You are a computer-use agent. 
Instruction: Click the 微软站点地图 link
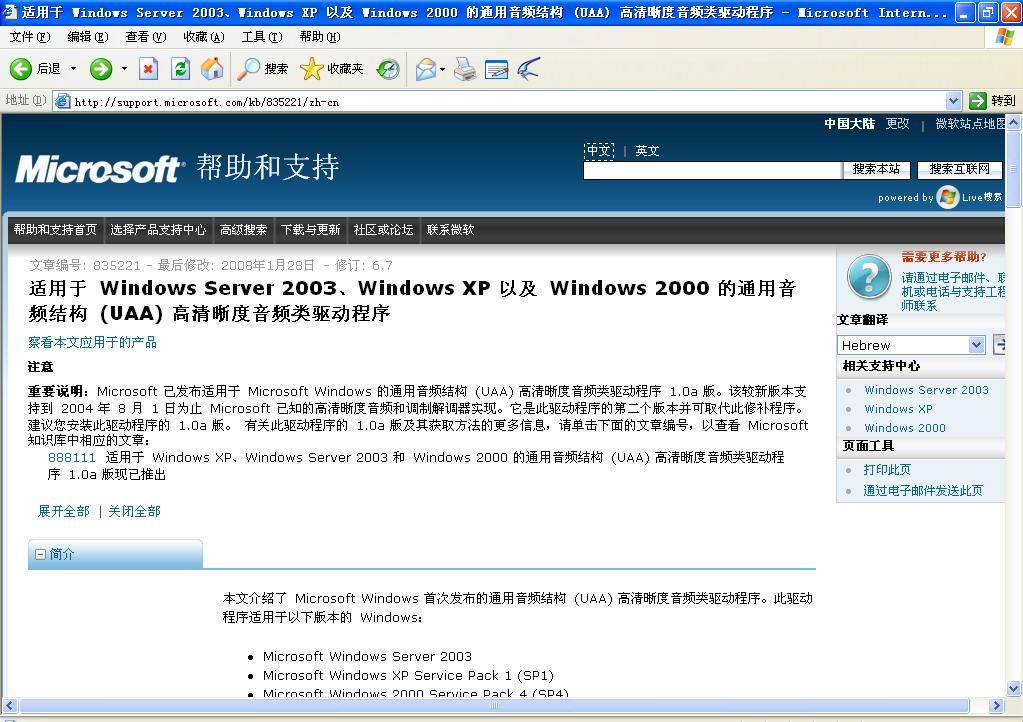pos(970,123)
